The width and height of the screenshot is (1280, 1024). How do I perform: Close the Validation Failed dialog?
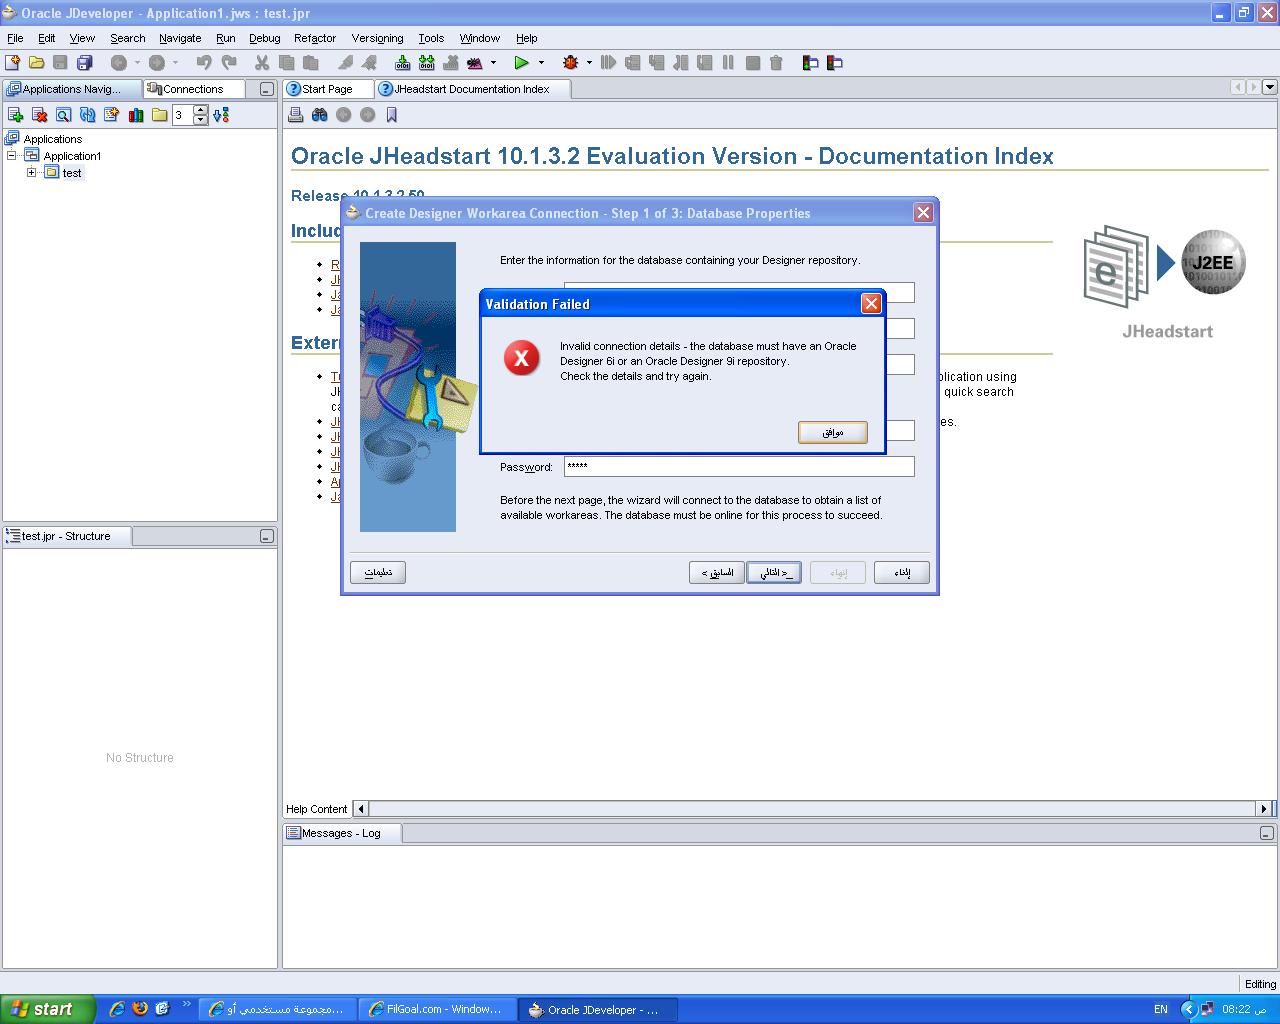coord(871,303)
